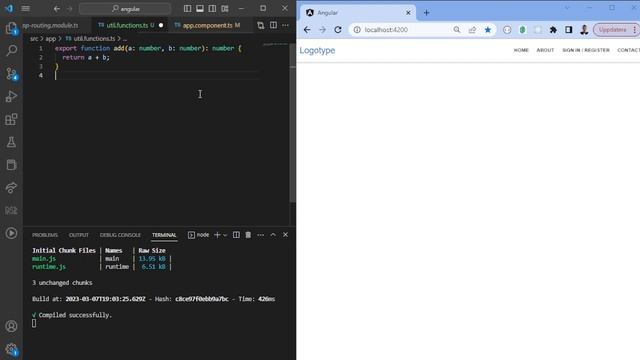Open the Run and Debug view

pyautogui.click(x=11, y=96)
